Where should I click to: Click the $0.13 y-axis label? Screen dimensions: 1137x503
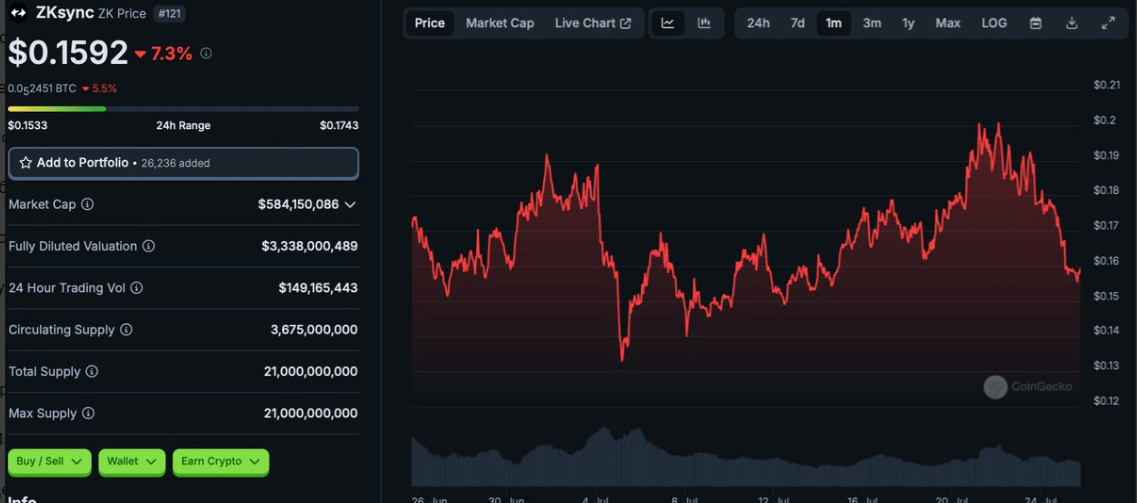1107,366
